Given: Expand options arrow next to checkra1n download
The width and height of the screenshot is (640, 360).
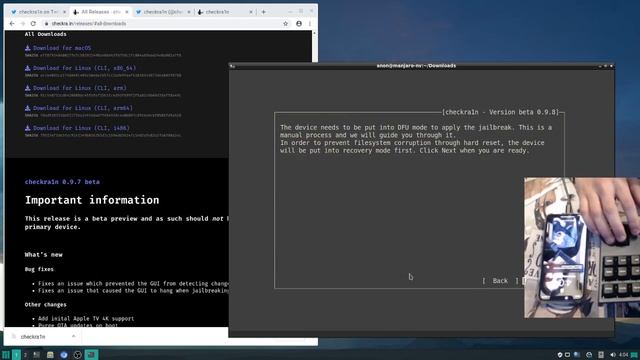Looking at the screenshot, I should coord(73,337).
